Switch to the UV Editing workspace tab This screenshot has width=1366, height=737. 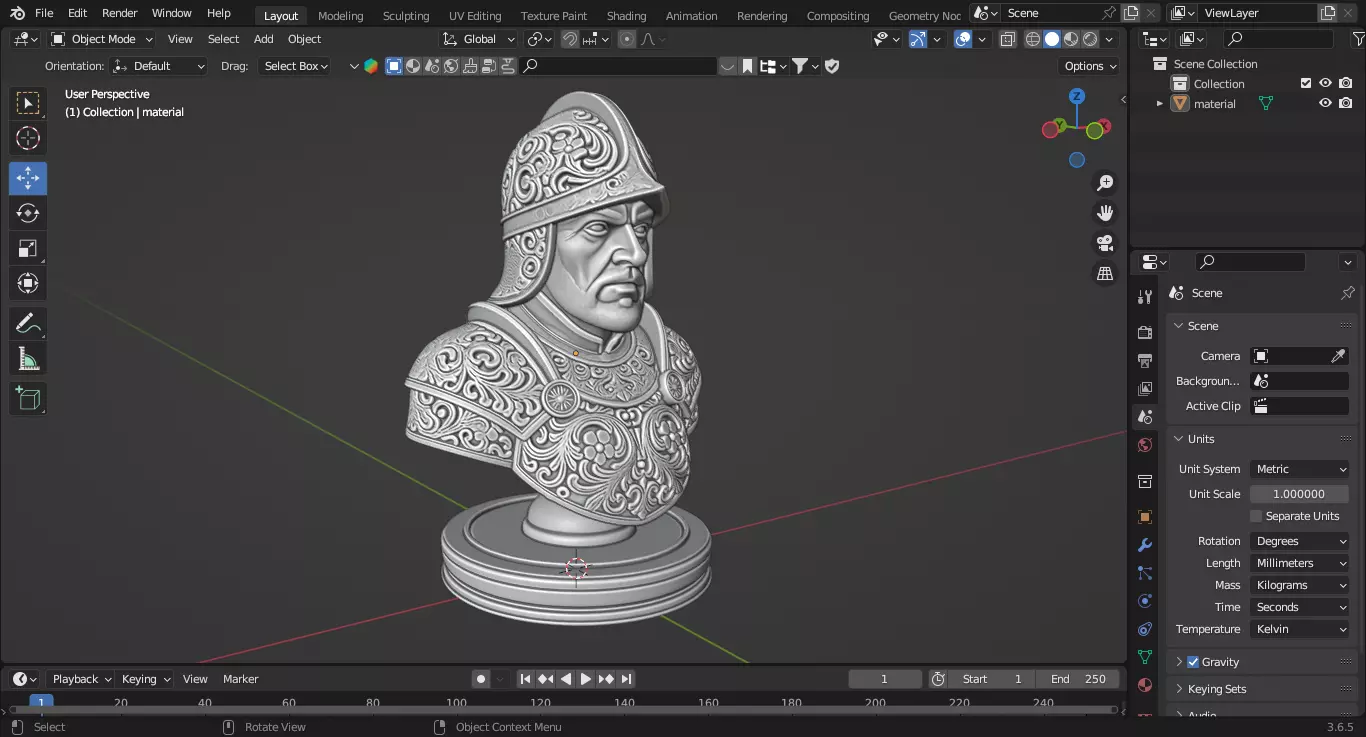pos(475,15)
